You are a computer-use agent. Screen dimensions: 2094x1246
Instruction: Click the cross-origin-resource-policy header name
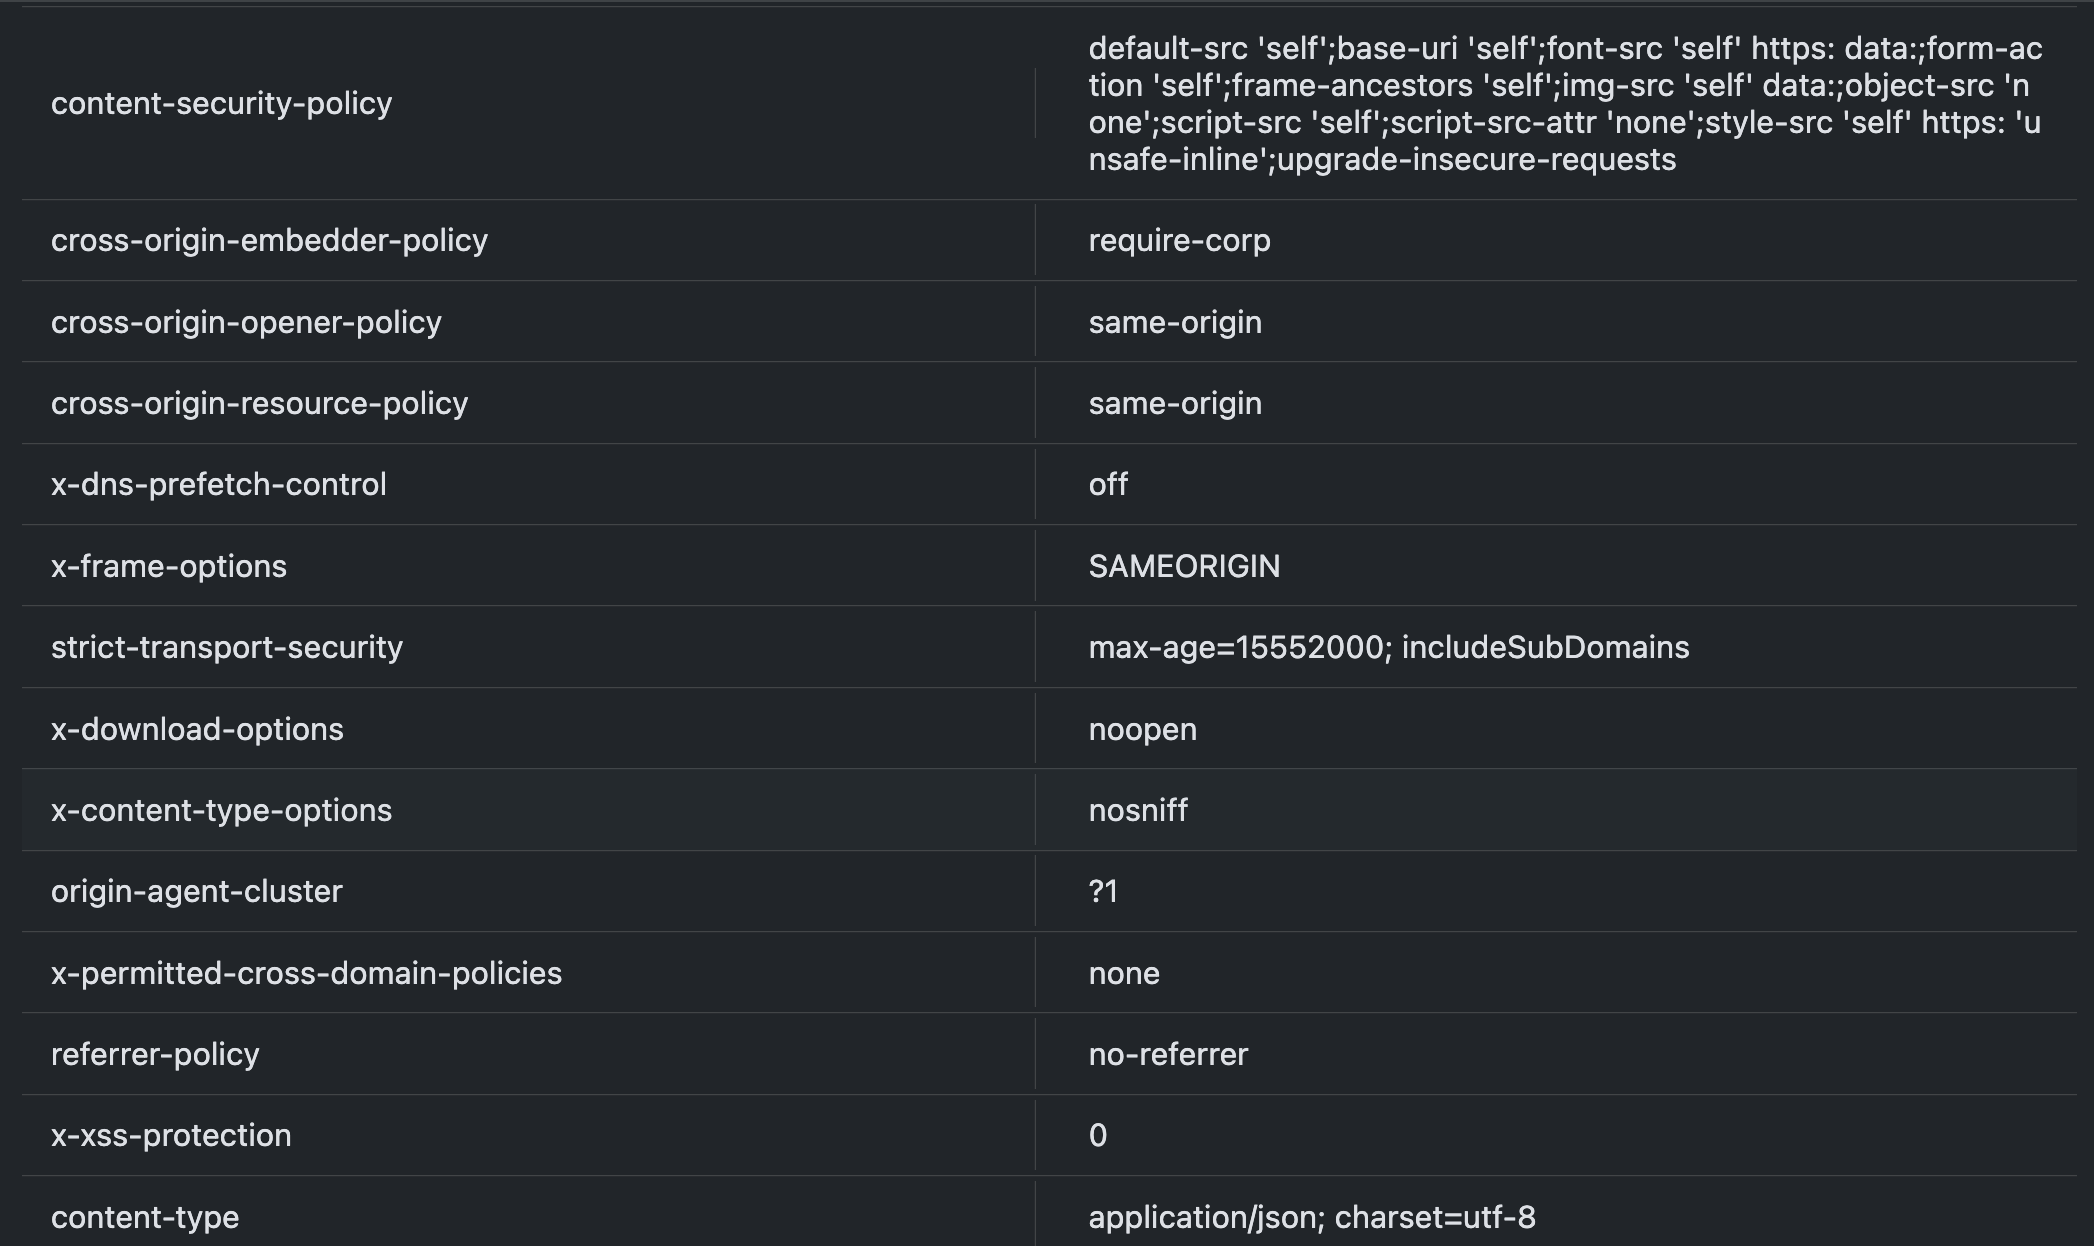259,403
